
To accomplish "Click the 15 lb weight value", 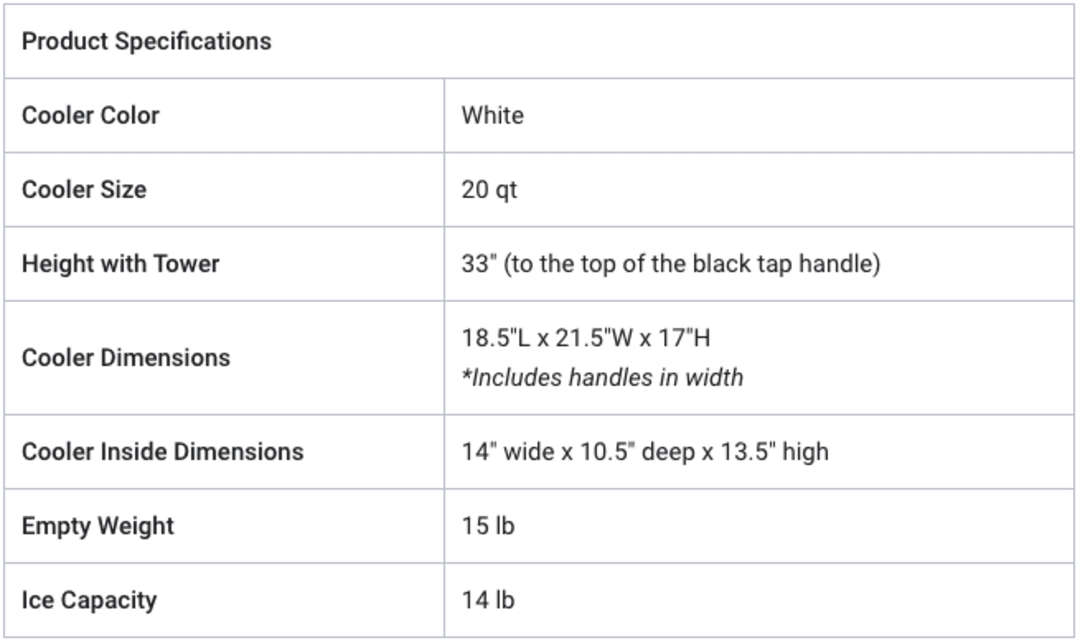I will [488, 526].
